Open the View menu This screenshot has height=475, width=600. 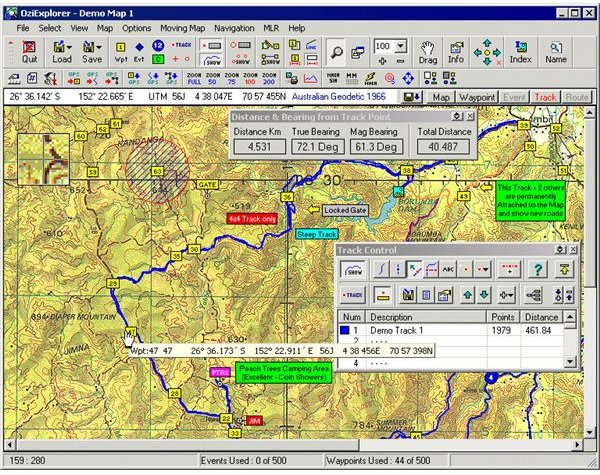(79, 28)
